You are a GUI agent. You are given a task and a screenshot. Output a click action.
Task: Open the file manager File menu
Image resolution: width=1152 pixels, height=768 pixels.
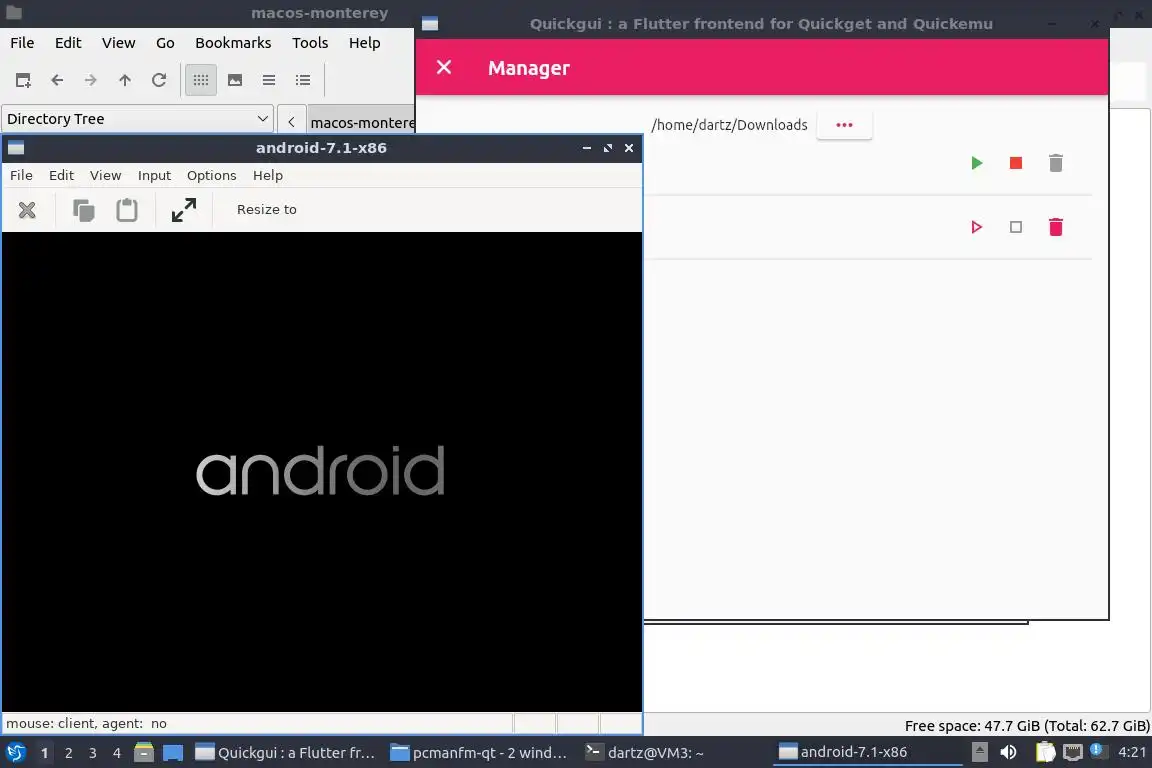pos(22,43)
